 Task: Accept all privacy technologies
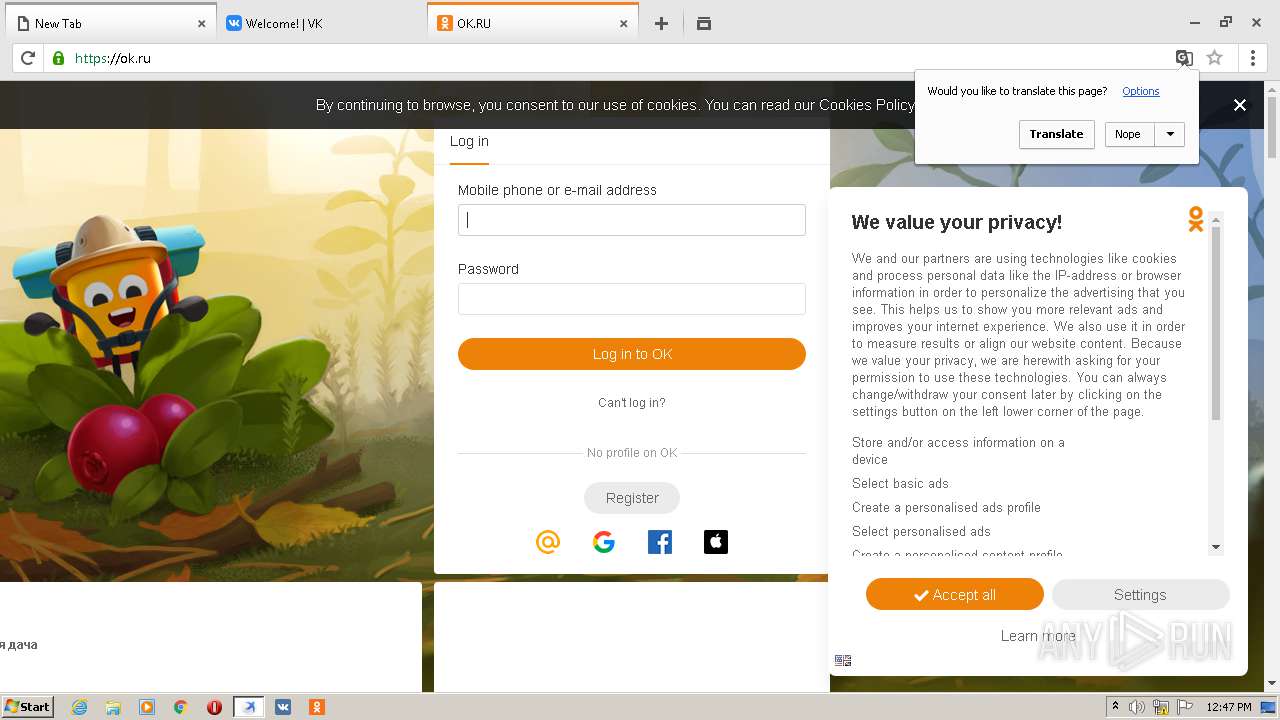click(x=955, y=595)
